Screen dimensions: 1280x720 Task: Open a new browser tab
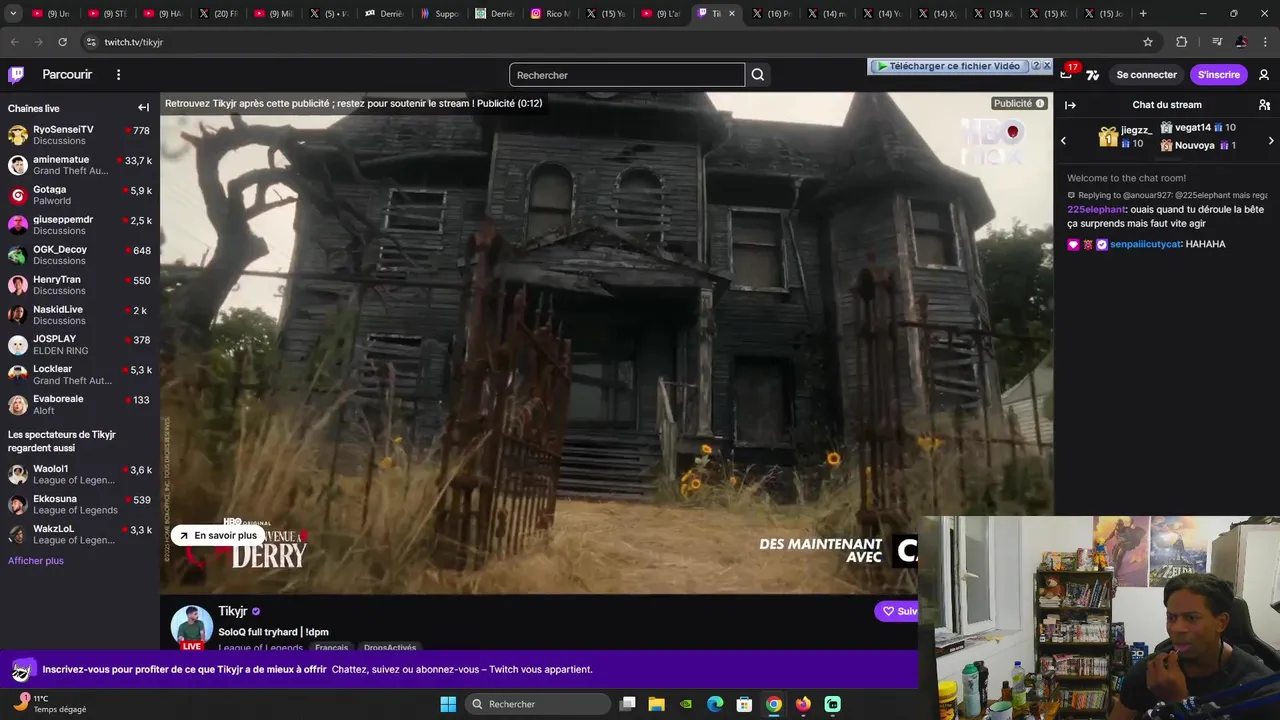coord(1143,13)
